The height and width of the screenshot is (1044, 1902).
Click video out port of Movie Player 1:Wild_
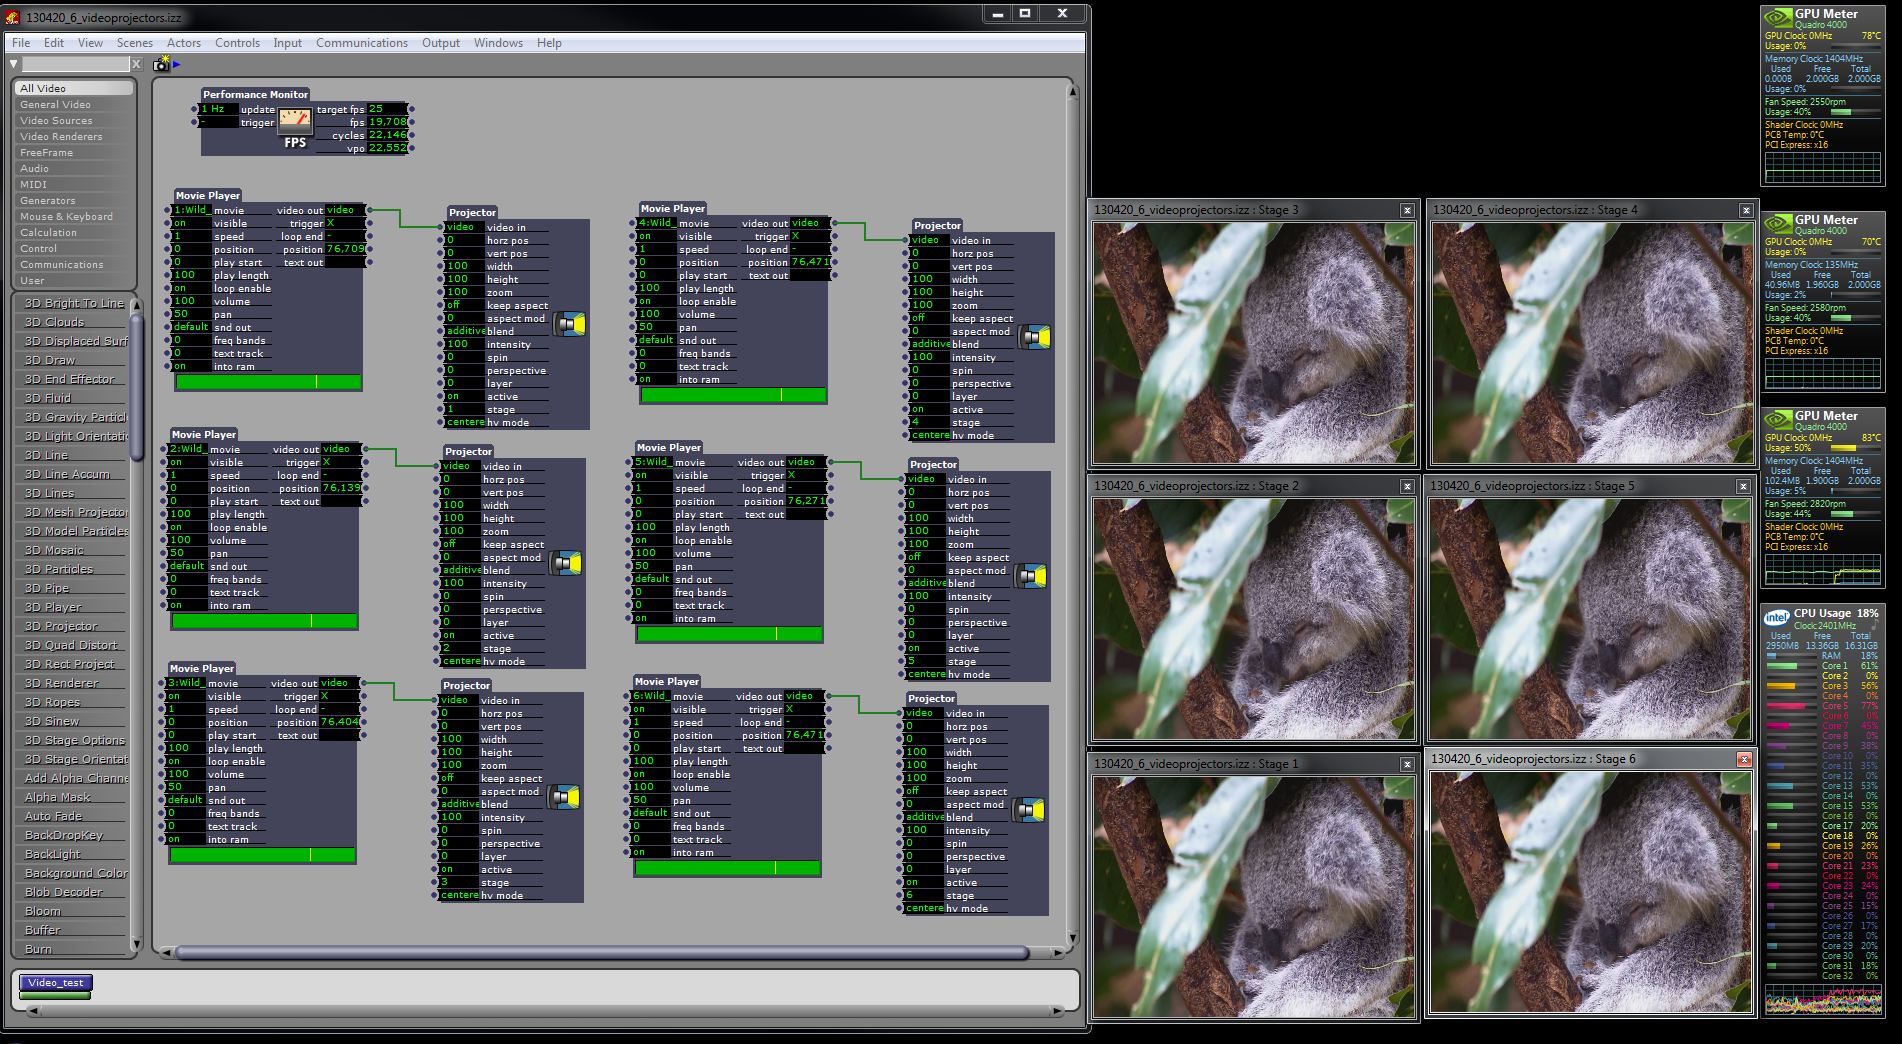click(x=369, y=210)
